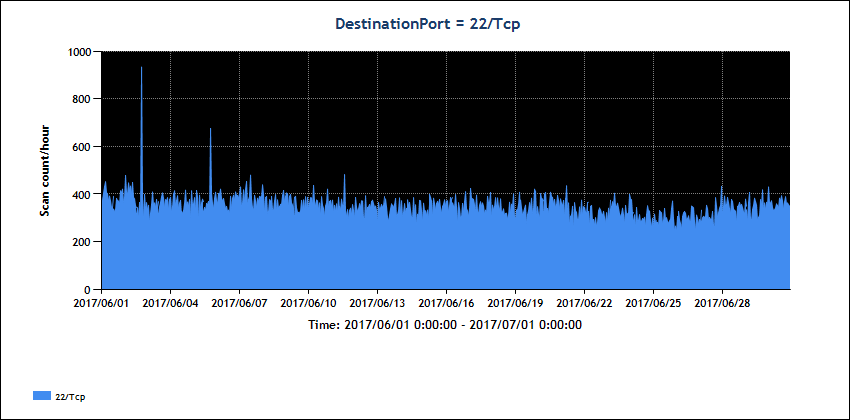This screenshot has height=420, width=850.
Task: Click the chart title DestinationPort = 22/Tcp
Action: (425, 24)
